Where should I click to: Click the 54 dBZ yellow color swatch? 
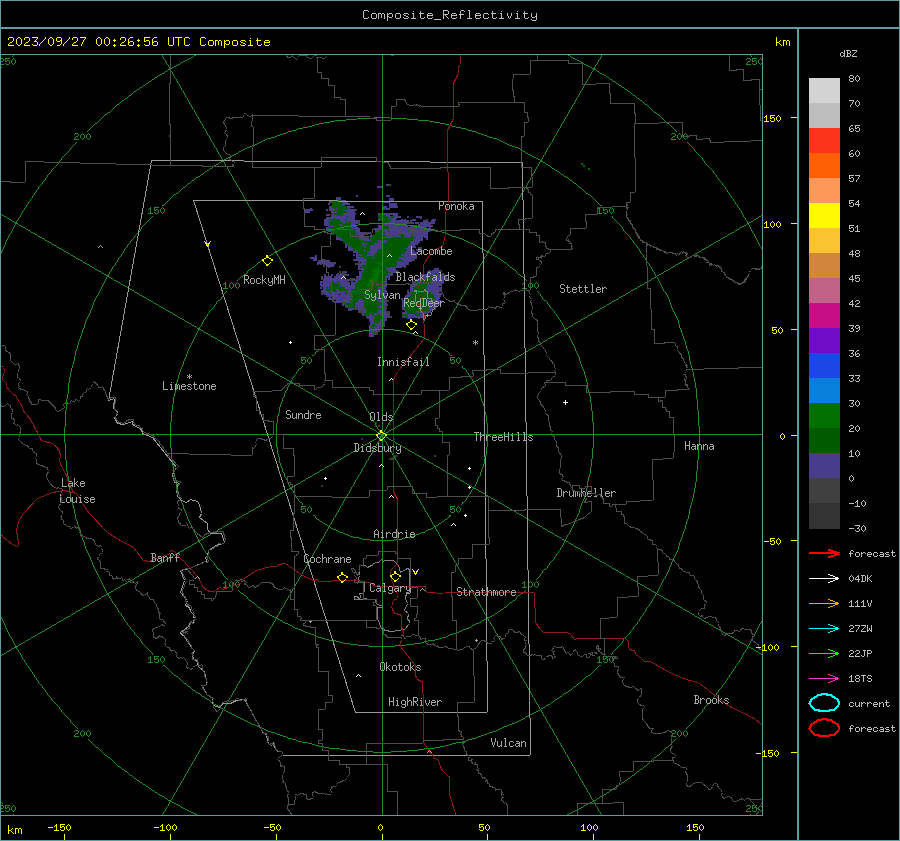click(824, 215)
